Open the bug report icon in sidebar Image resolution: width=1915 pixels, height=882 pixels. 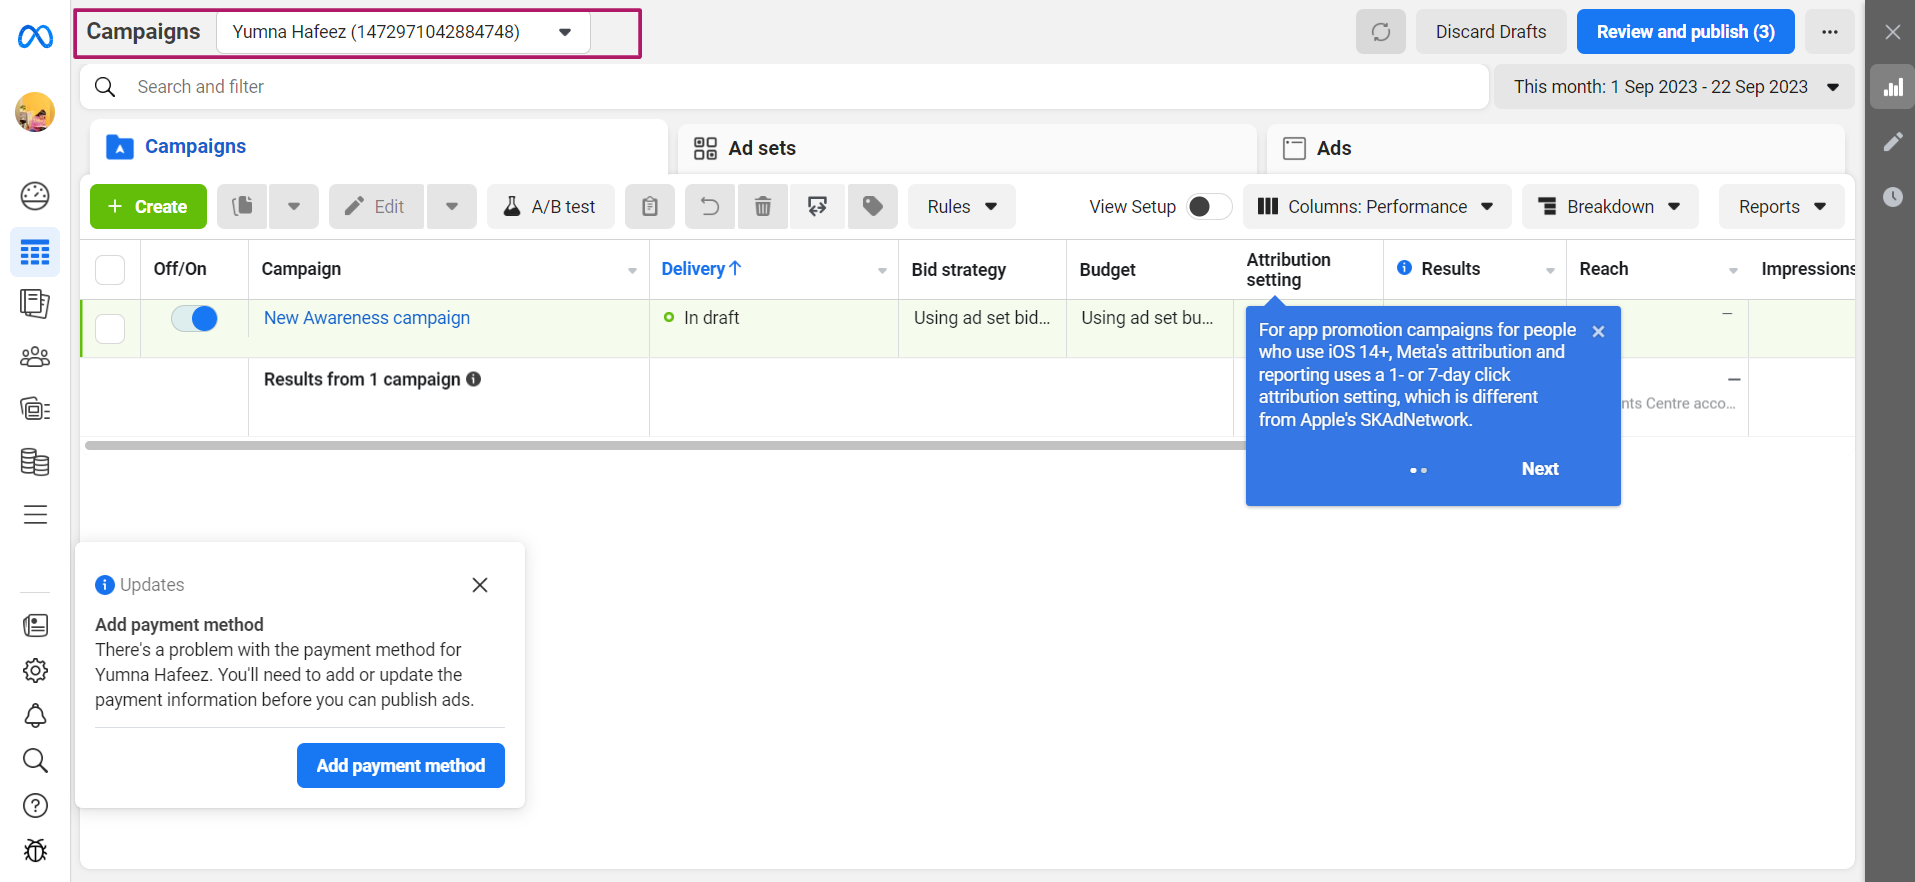pyautogui.click(x=35, y=851)
